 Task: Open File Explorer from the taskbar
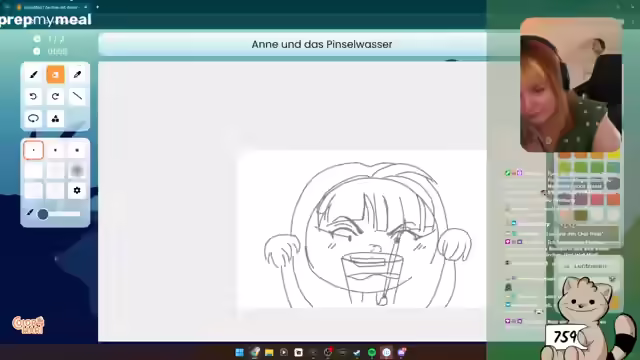pyautogui.click(x=269, y=352)
